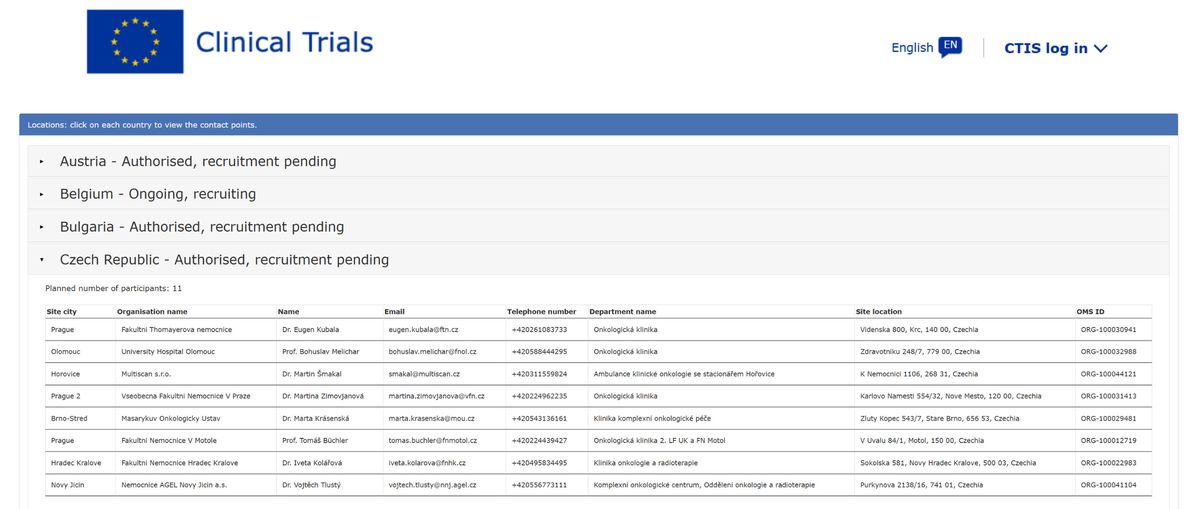Screen dimensions: 1200x509
Task: Click OMS ID ORG-100029481
Action: click(1108, 418)
